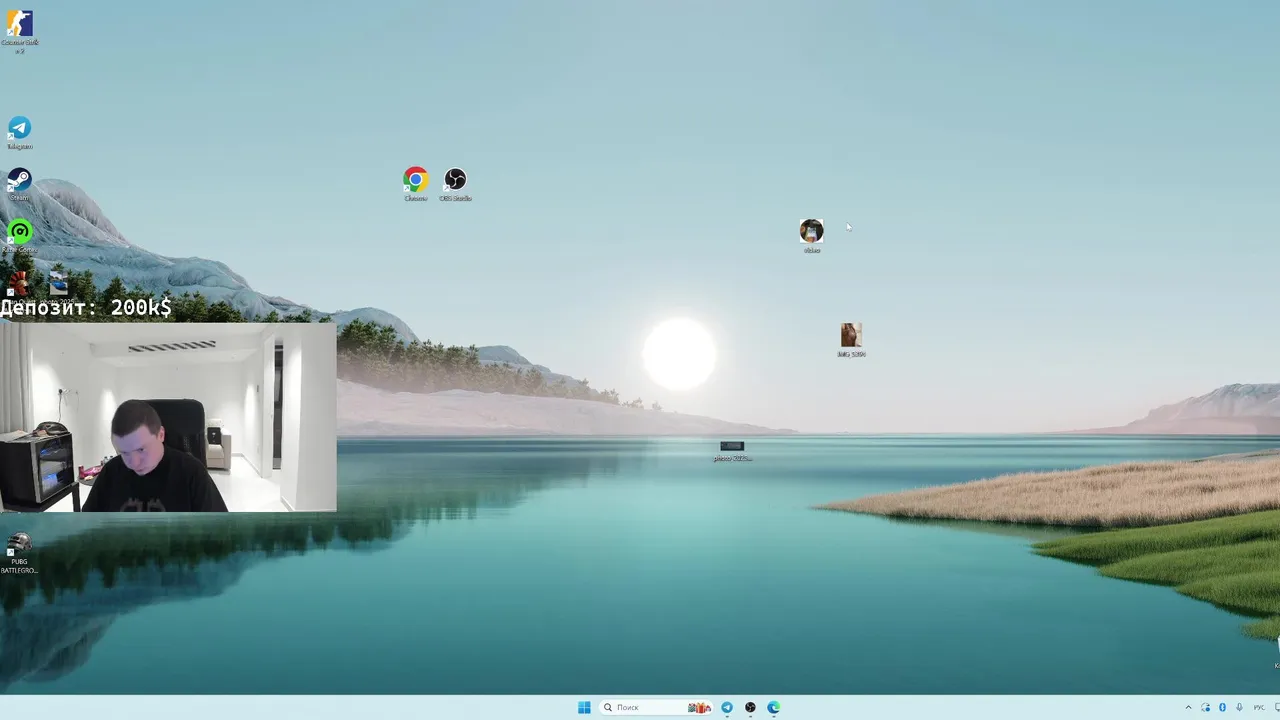Viewport: 1280px width, 720px height.
Task: Open the Windows Start menu
Action: click(584, 707)
